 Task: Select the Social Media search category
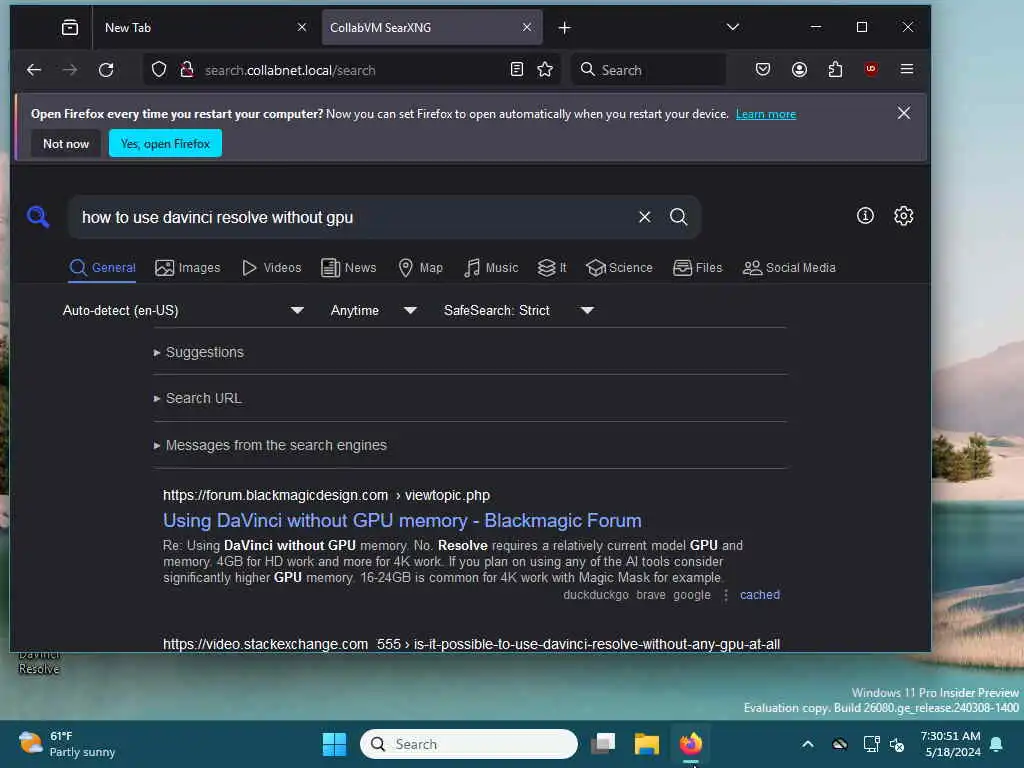click(x=789, y=268)
